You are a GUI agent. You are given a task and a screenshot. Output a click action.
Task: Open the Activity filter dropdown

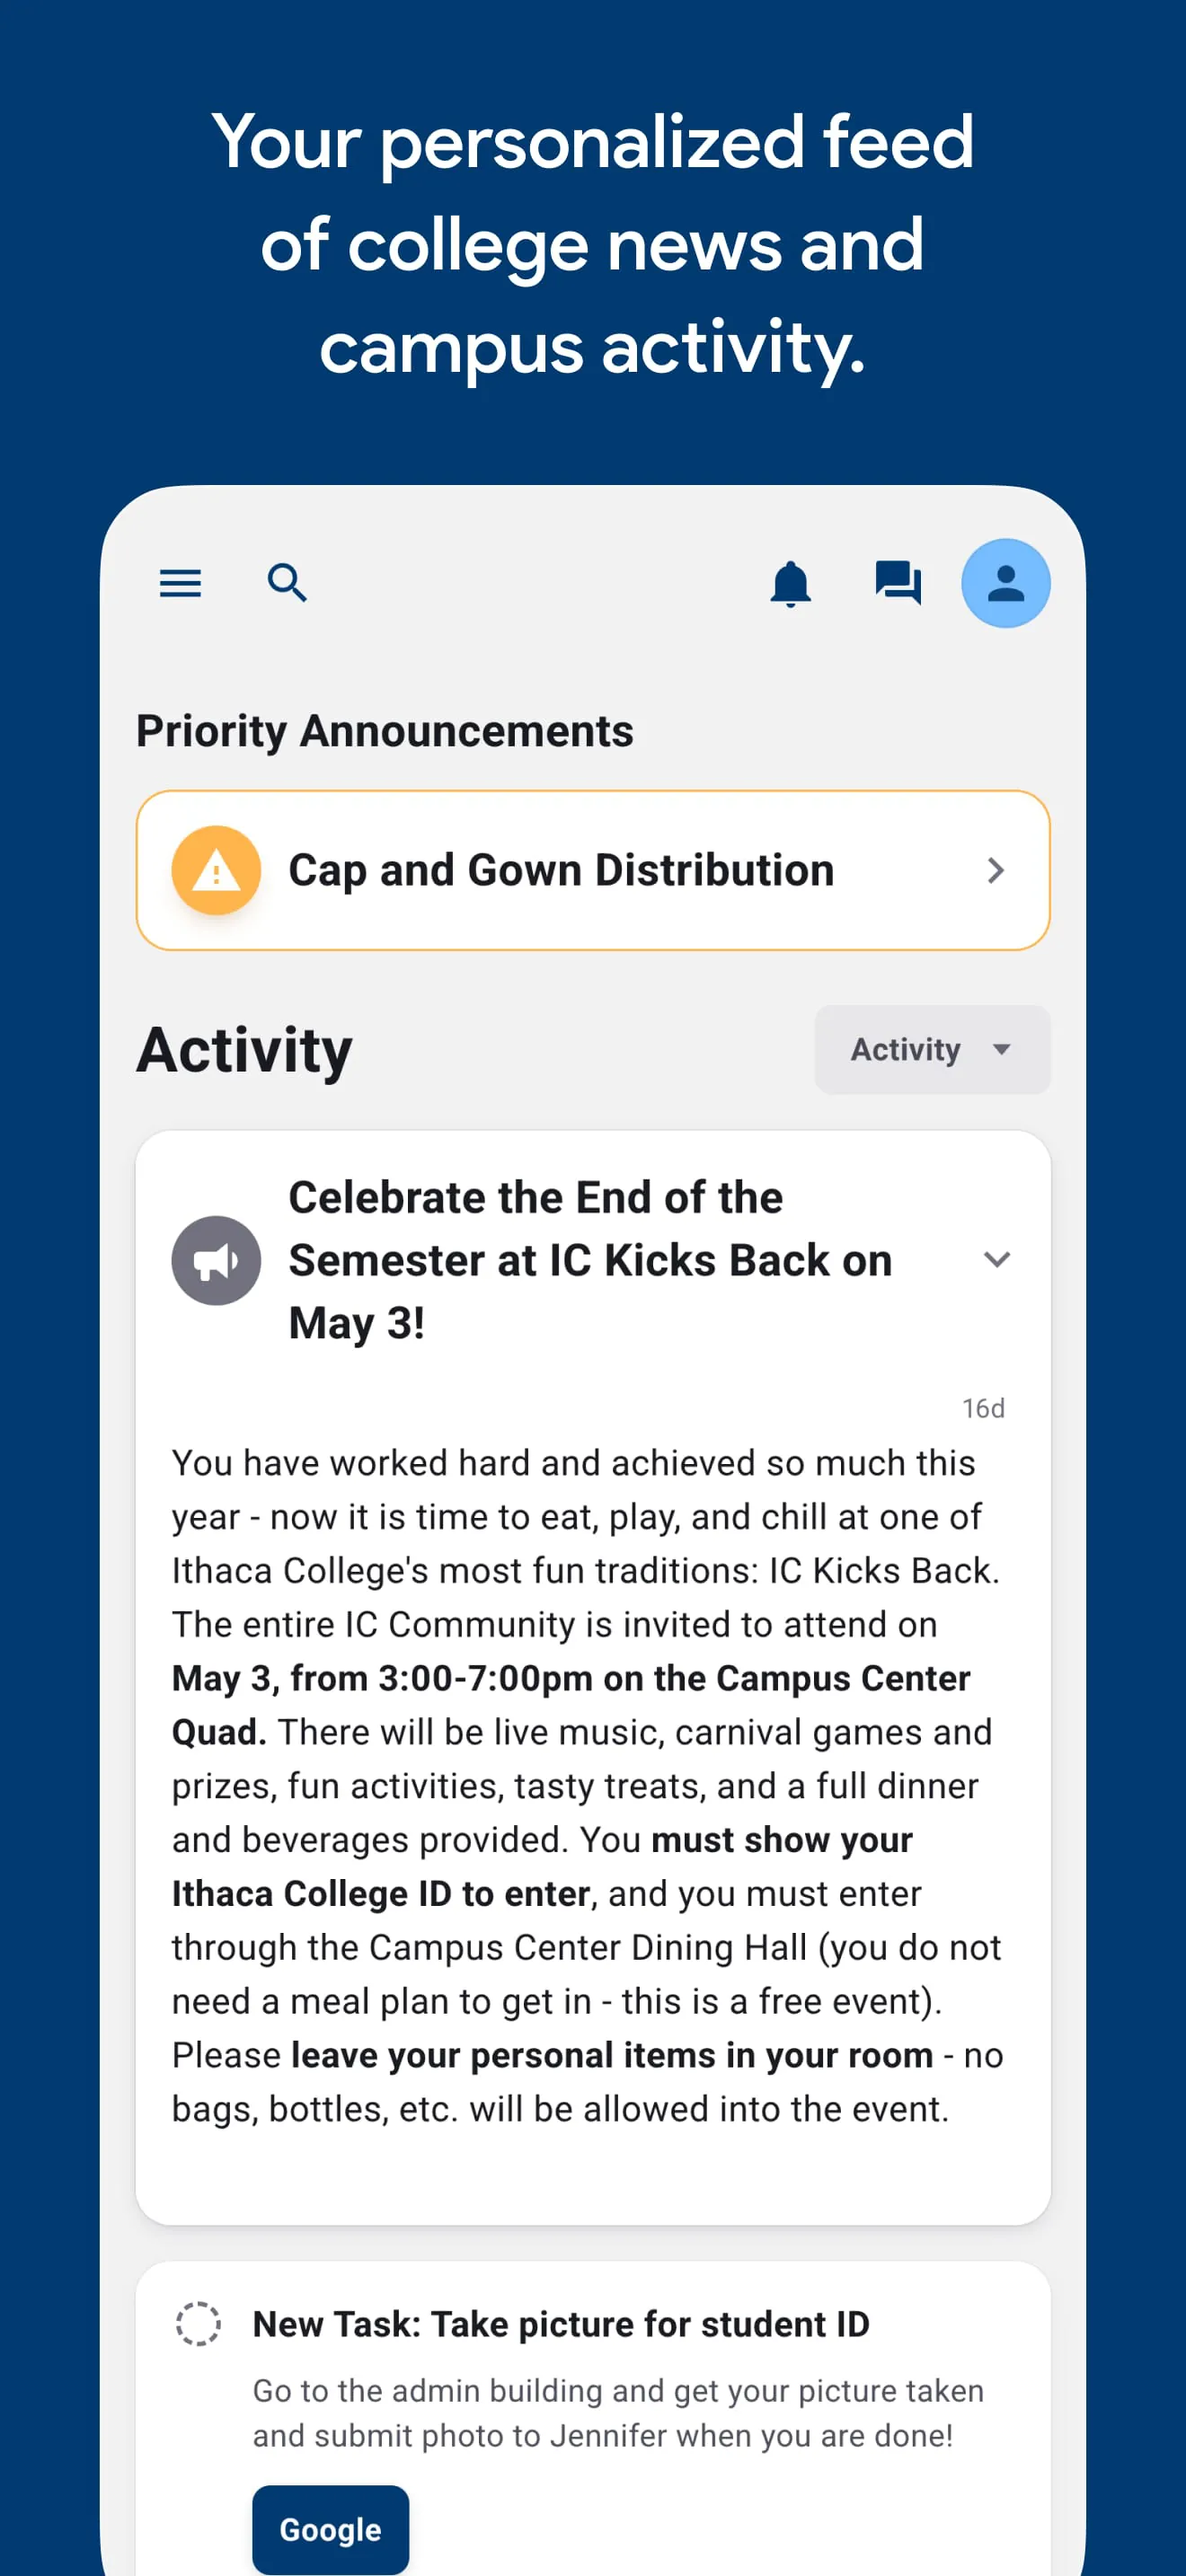click(931, 1049)
